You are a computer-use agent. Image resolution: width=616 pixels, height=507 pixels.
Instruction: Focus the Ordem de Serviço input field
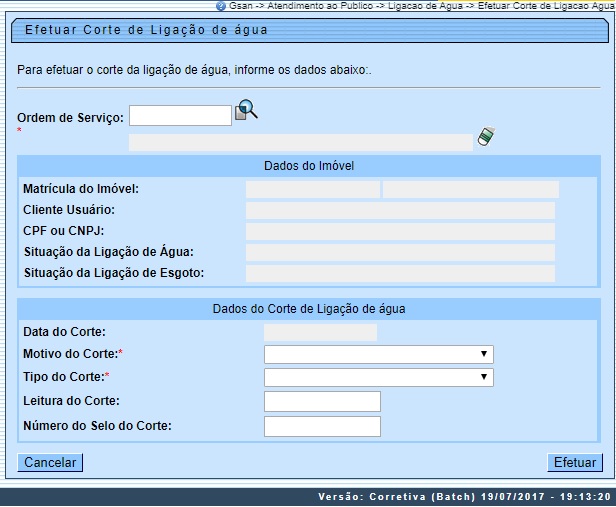point(180,116)
